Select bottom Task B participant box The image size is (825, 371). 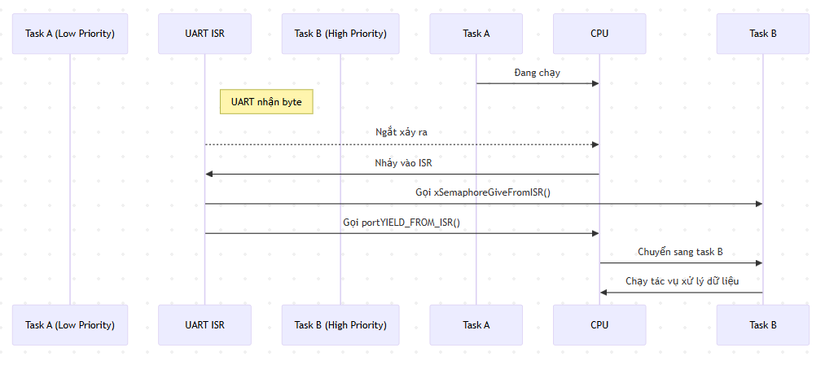763,325
